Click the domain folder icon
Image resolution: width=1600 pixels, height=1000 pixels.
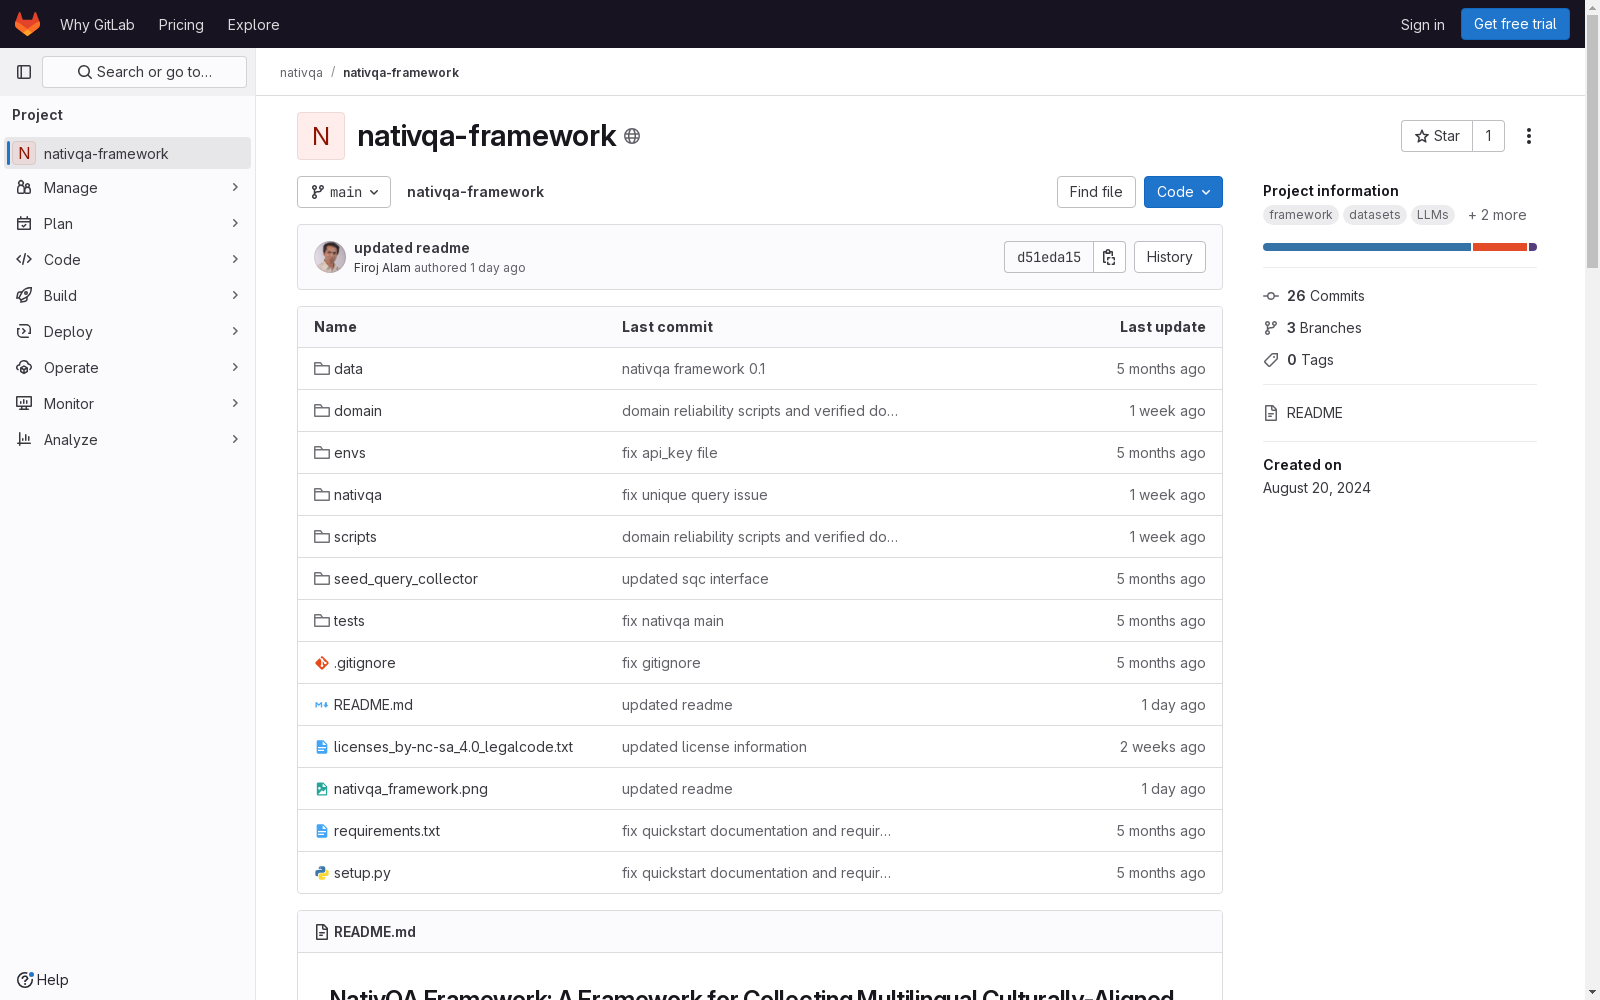pyautogui.click(x=322, y=411)
